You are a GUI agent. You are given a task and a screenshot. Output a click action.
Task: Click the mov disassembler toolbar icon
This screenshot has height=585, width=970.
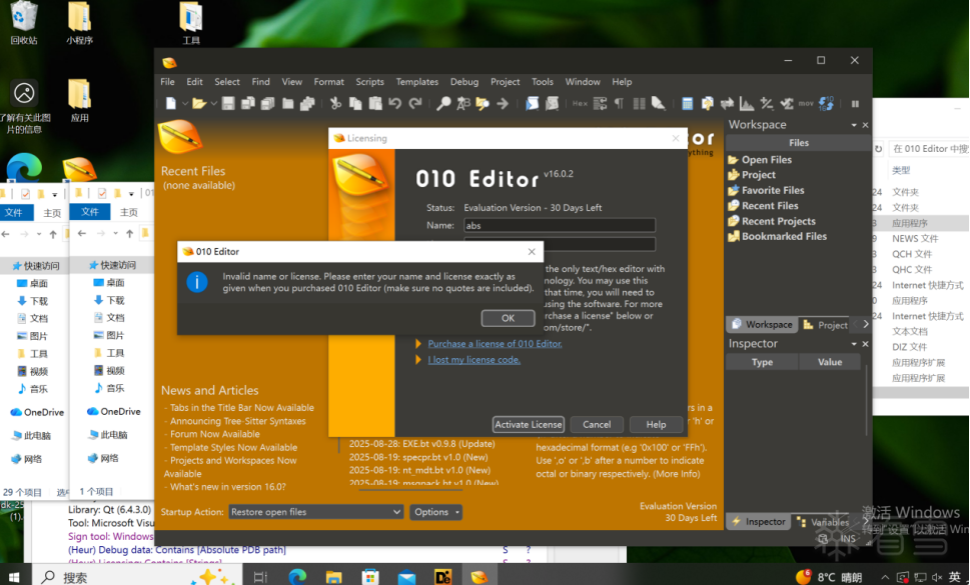pyautogui.click(x=806, y=104)
